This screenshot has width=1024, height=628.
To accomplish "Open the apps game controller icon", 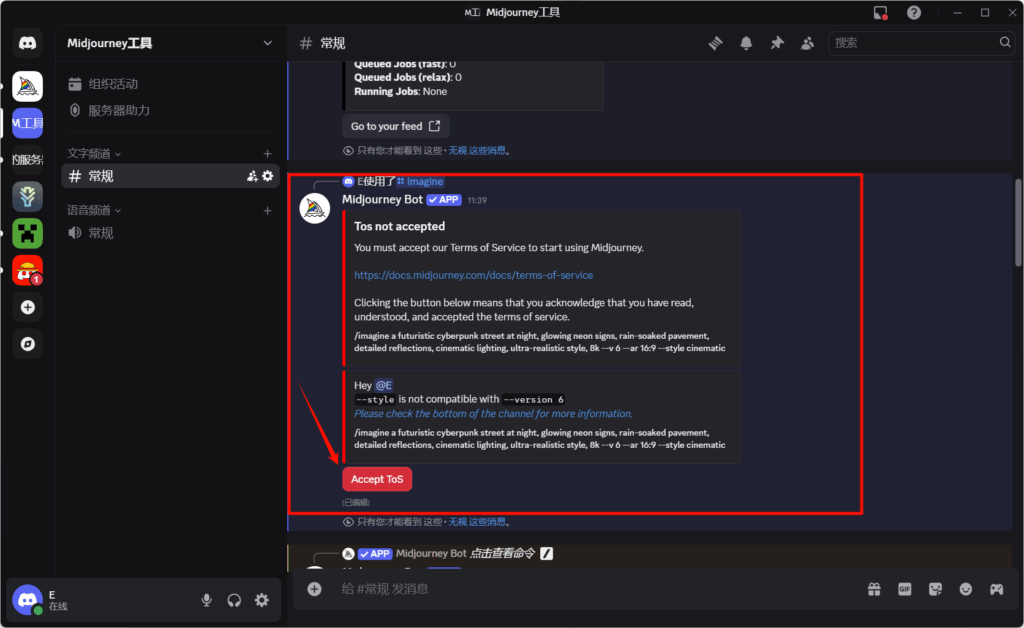I will tap(996, 589).
